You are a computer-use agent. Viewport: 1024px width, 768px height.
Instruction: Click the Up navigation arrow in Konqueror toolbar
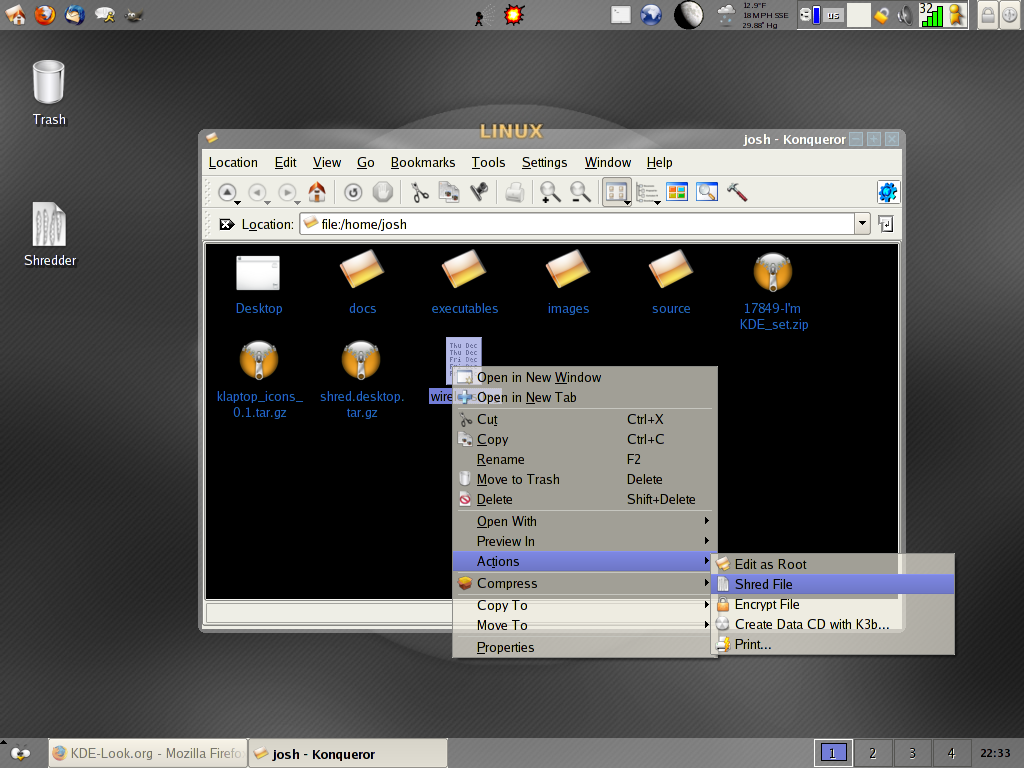(227, 192)
